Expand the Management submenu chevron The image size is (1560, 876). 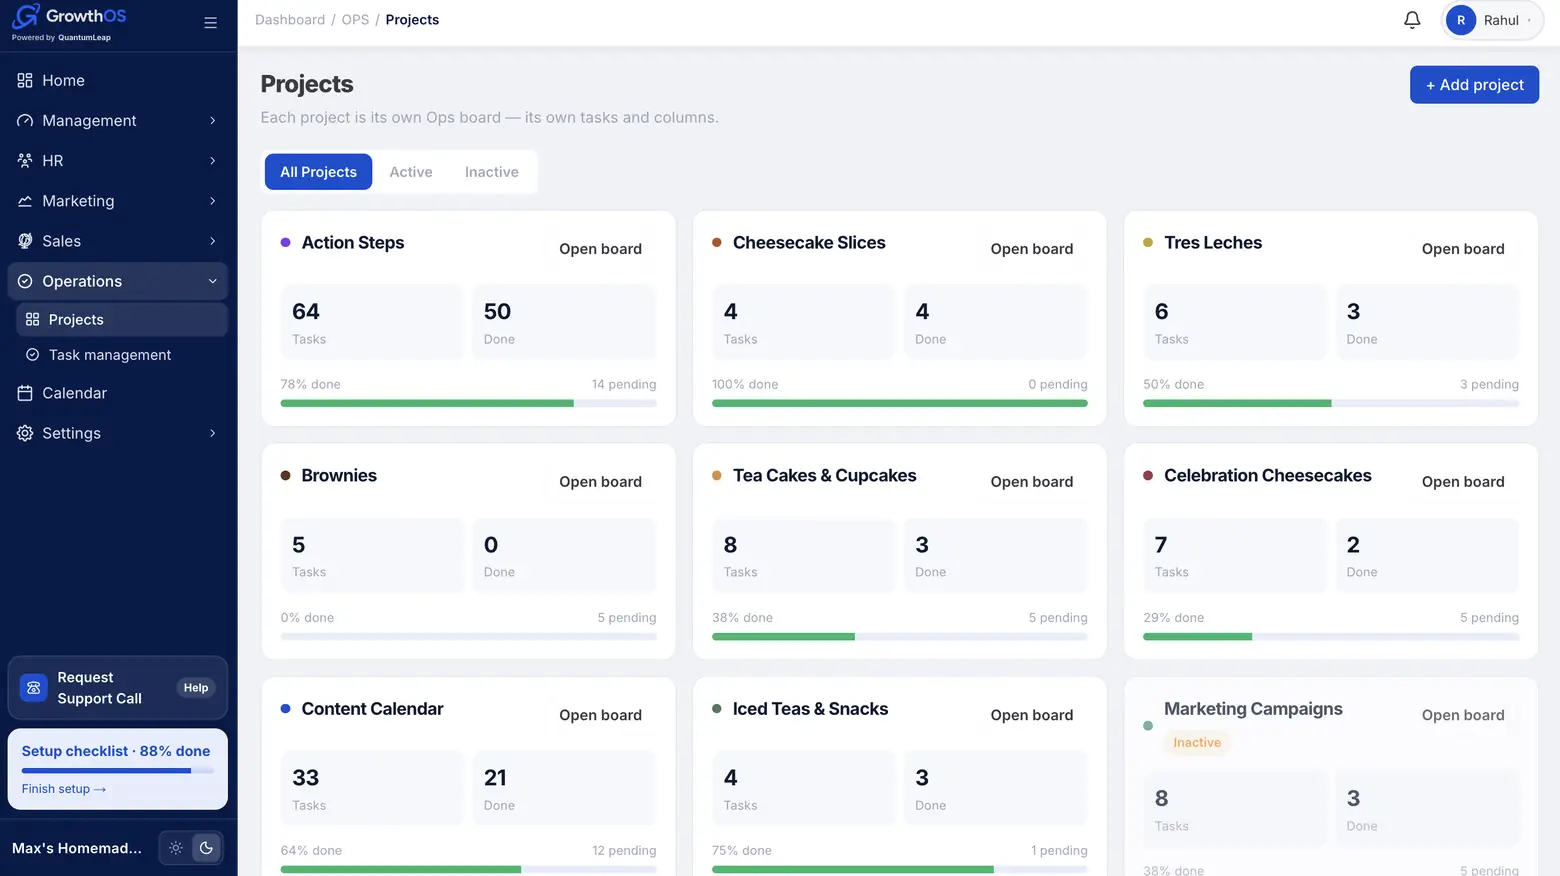click(212, 121)
